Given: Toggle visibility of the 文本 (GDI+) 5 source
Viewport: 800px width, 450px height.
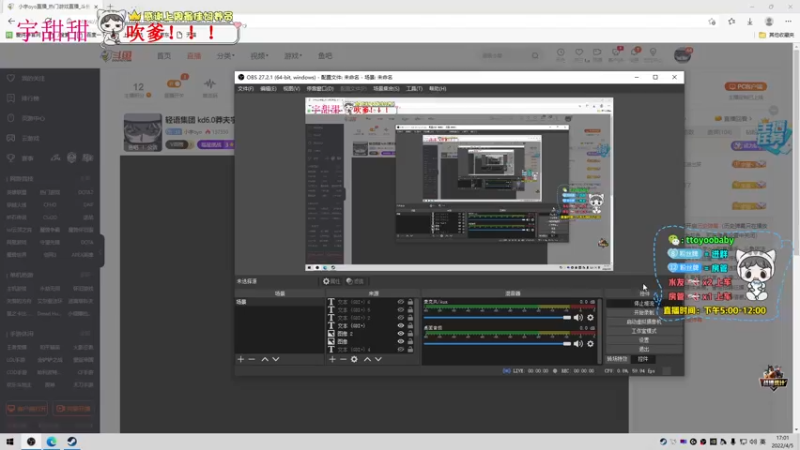Looking at the screenshot, I should (x=401, y=310).
